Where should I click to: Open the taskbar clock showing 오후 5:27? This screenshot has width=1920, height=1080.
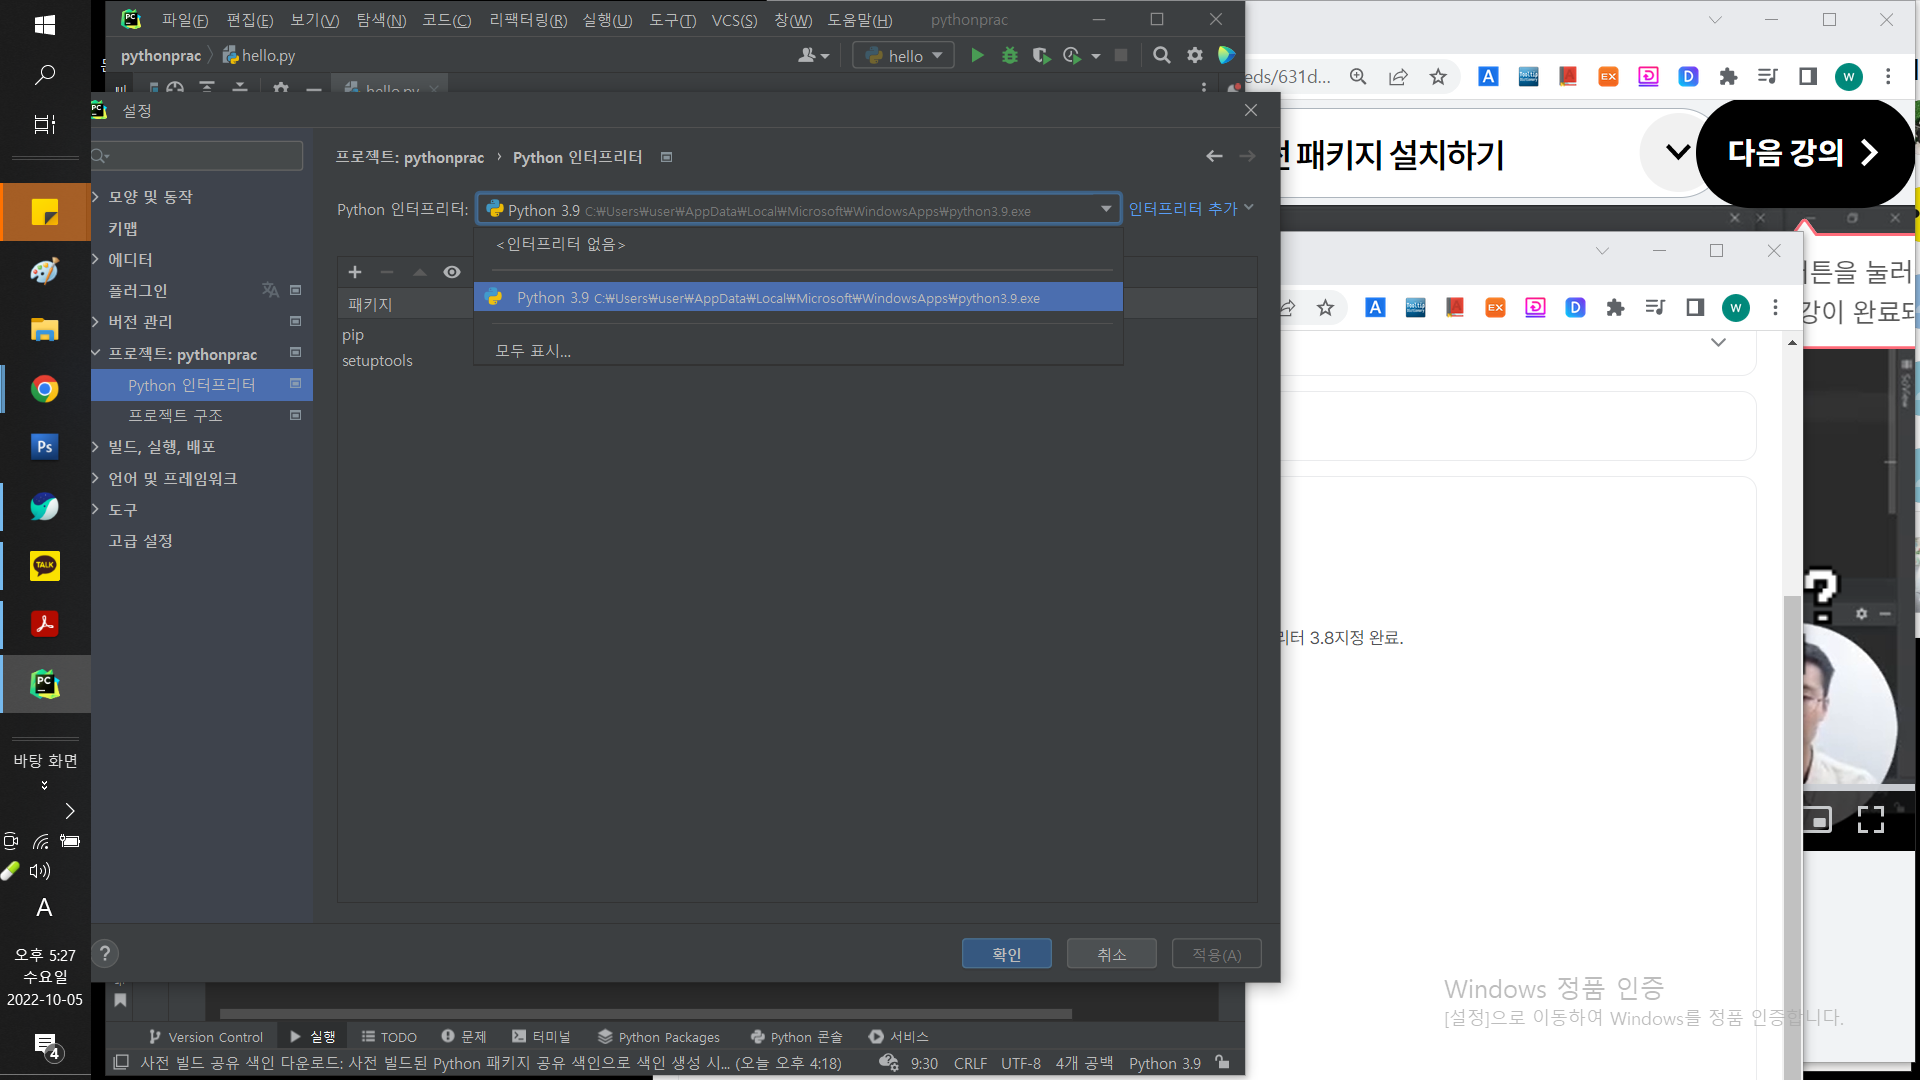[x=45, y=977]
